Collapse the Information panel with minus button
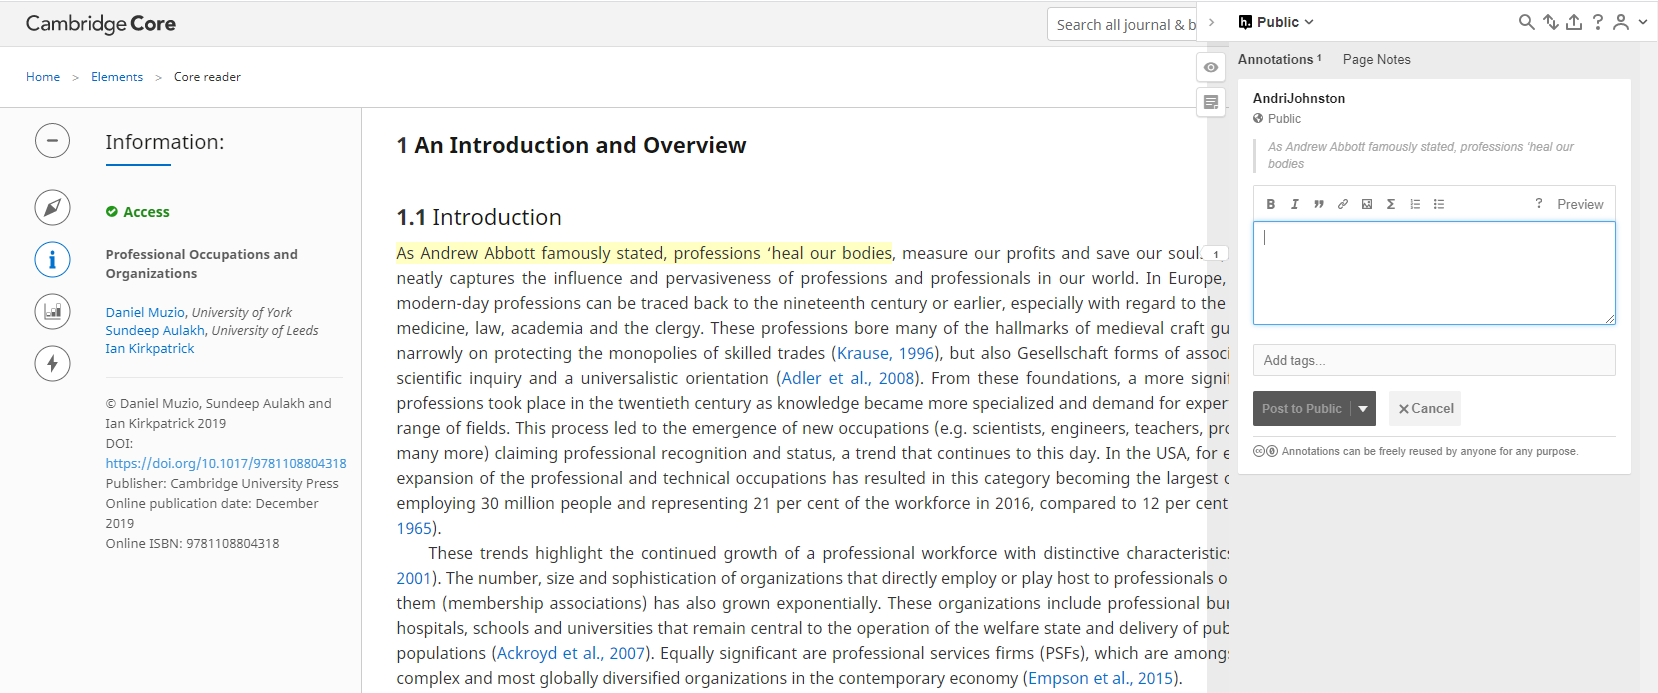The width and height of the screenshot is (1658, 693). pyautogui.click(x=52, y=141)
